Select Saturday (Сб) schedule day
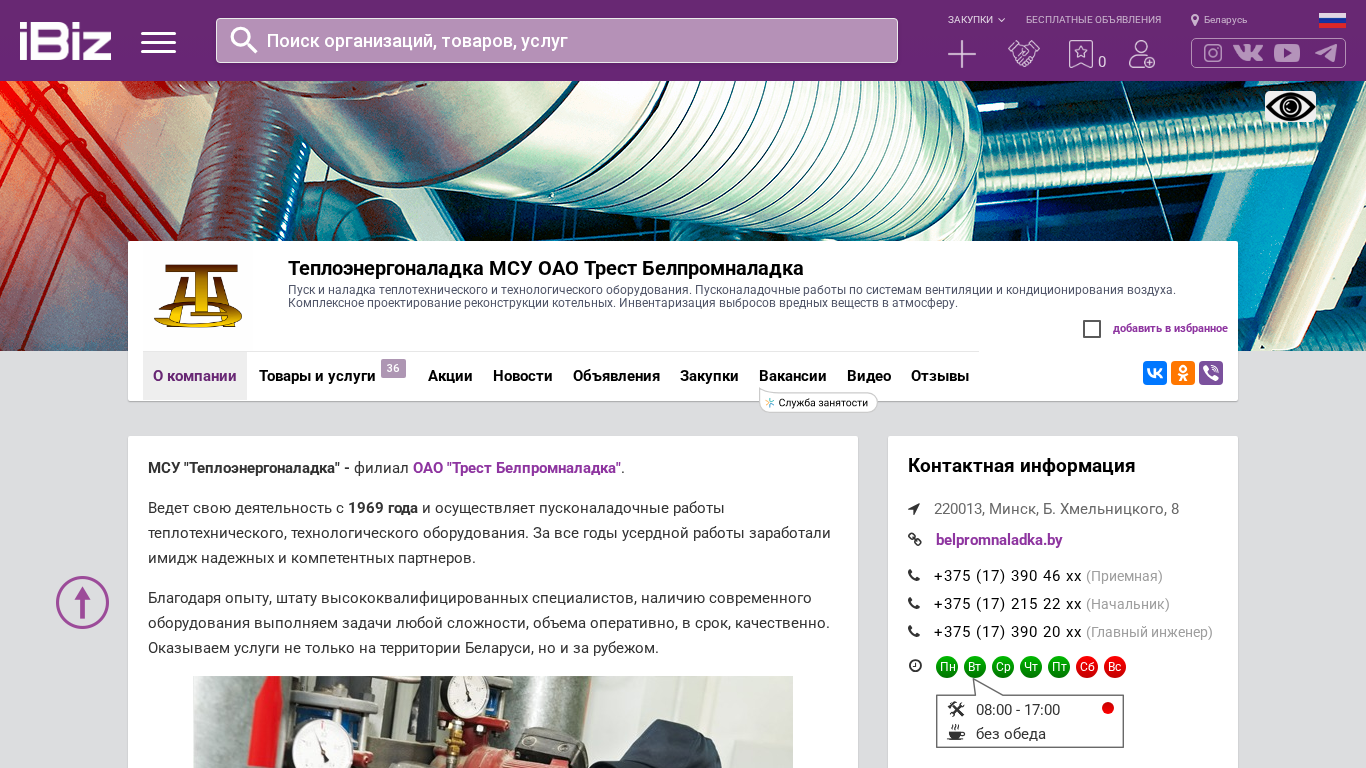 1087,667
